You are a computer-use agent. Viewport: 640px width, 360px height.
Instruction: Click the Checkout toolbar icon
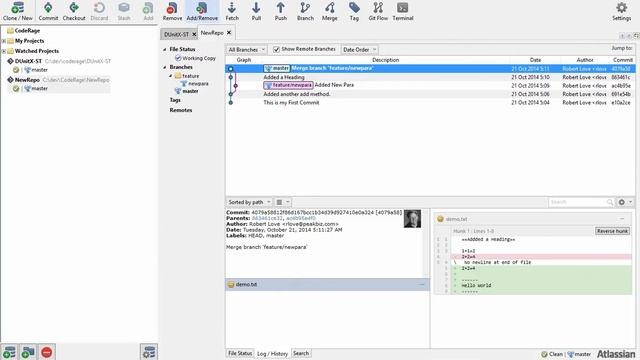click(74, 11)
